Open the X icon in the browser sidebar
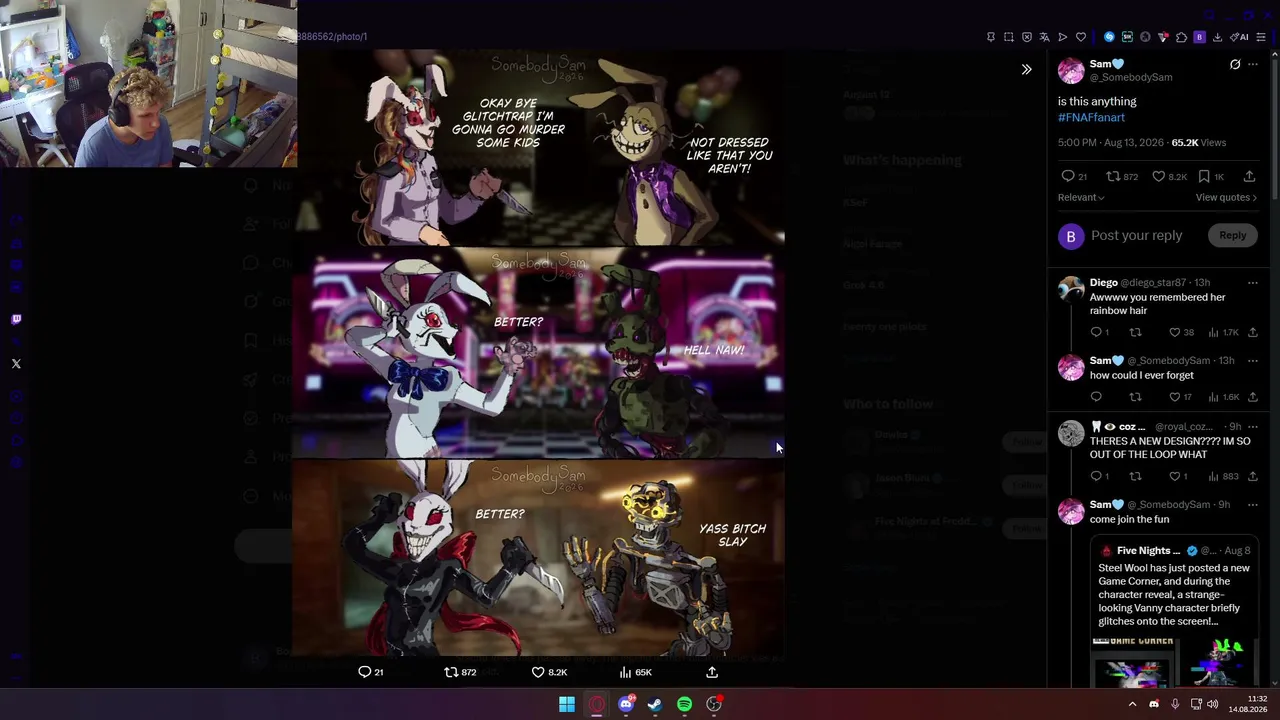 (16, 363)
